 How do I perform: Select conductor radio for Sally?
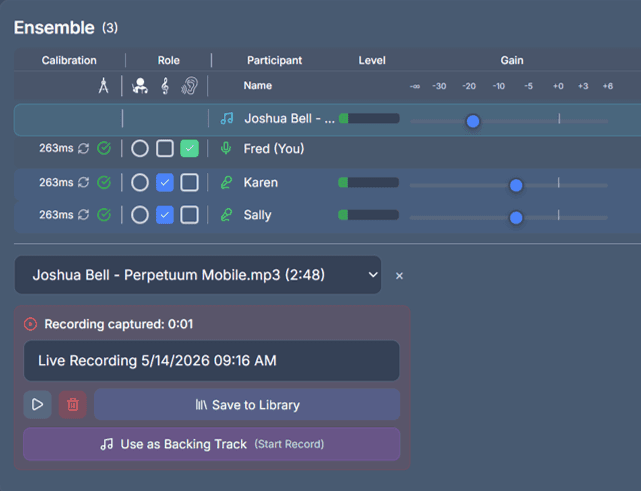pos(140,215)
